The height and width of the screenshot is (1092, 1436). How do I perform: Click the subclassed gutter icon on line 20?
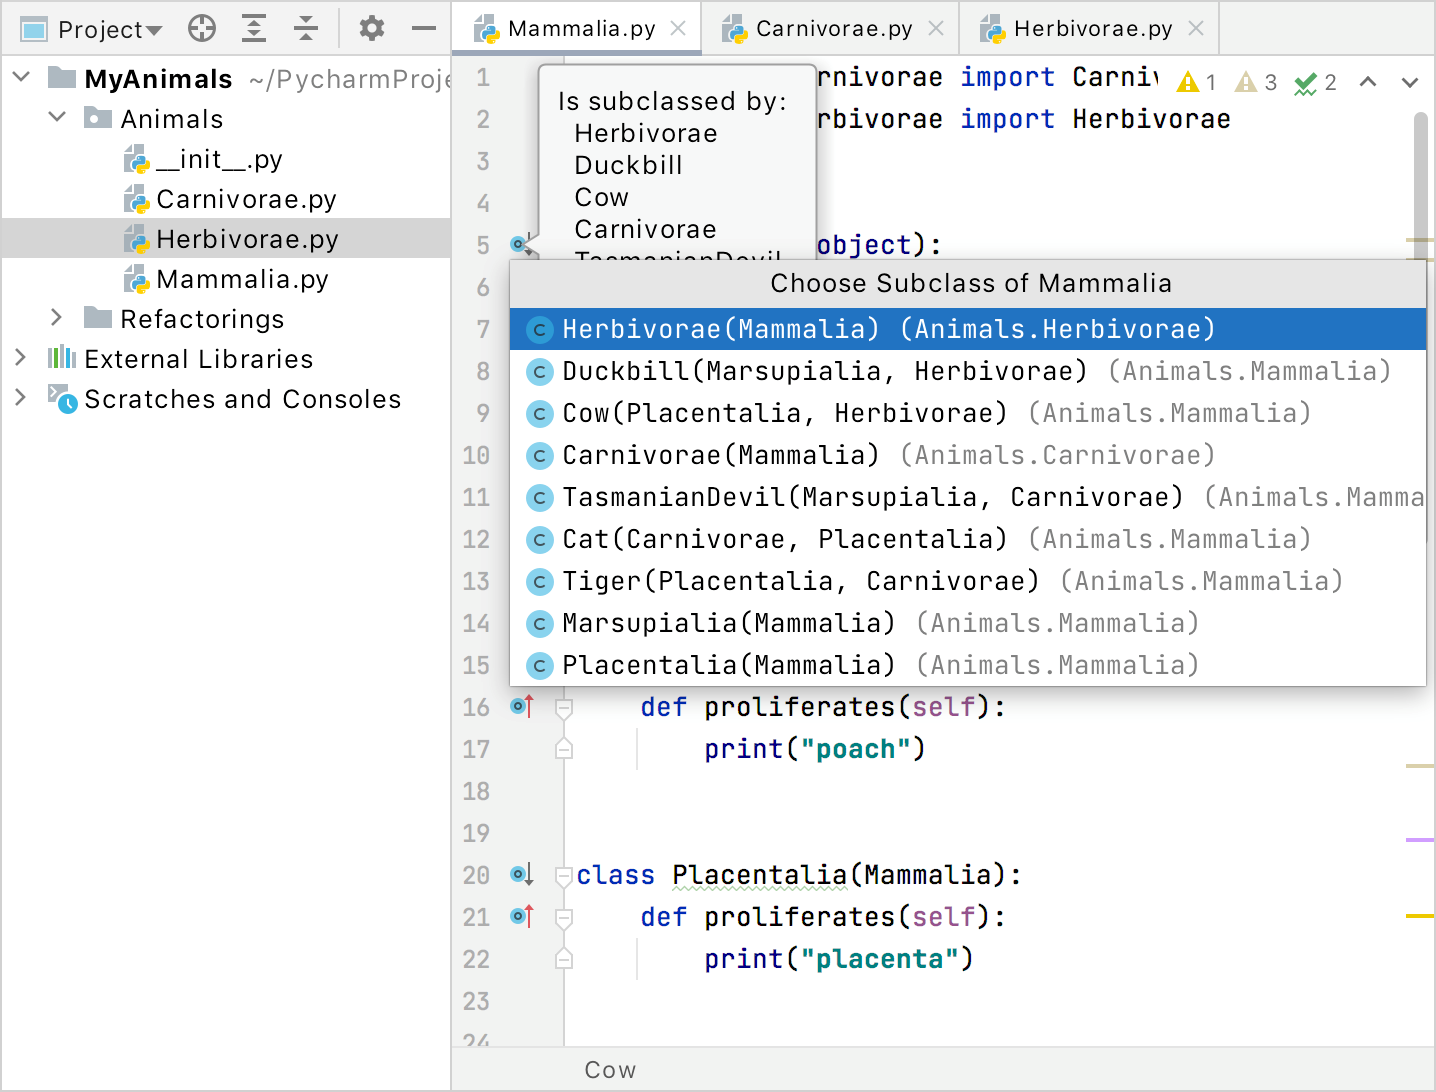pos(522,875)
